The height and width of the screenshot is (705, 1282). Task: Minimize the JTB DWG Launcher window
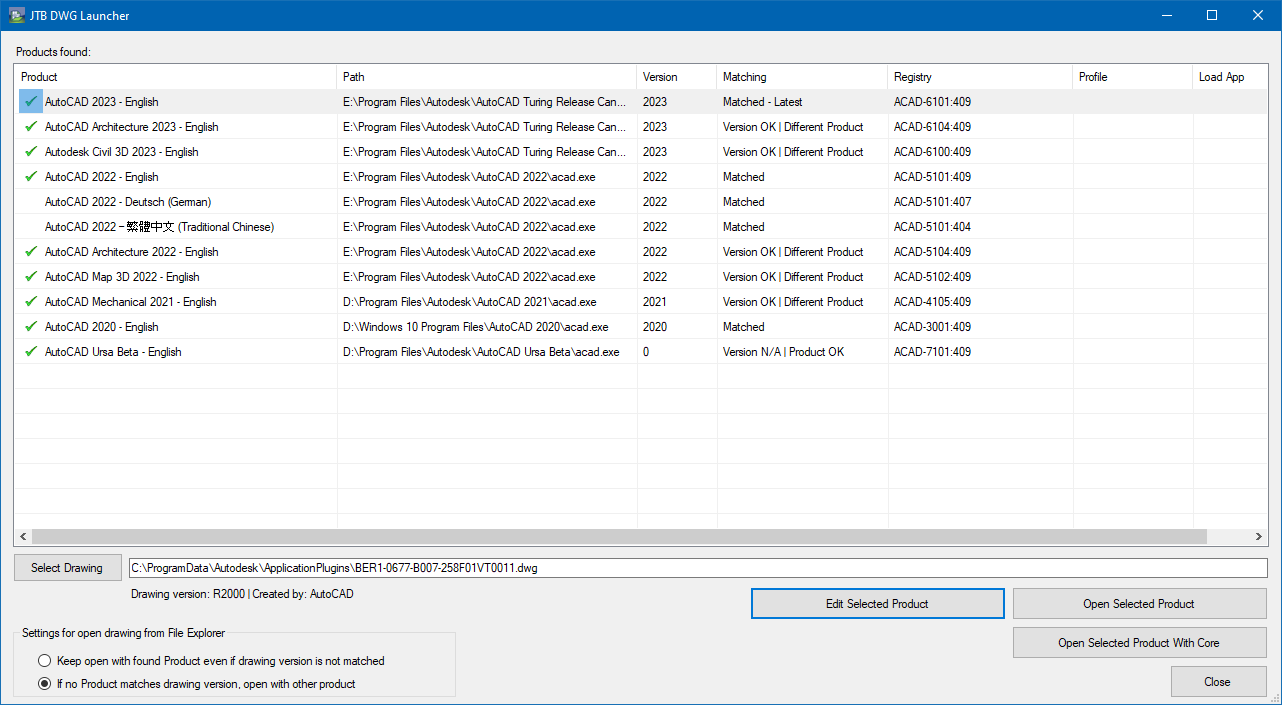[1166, 15]
